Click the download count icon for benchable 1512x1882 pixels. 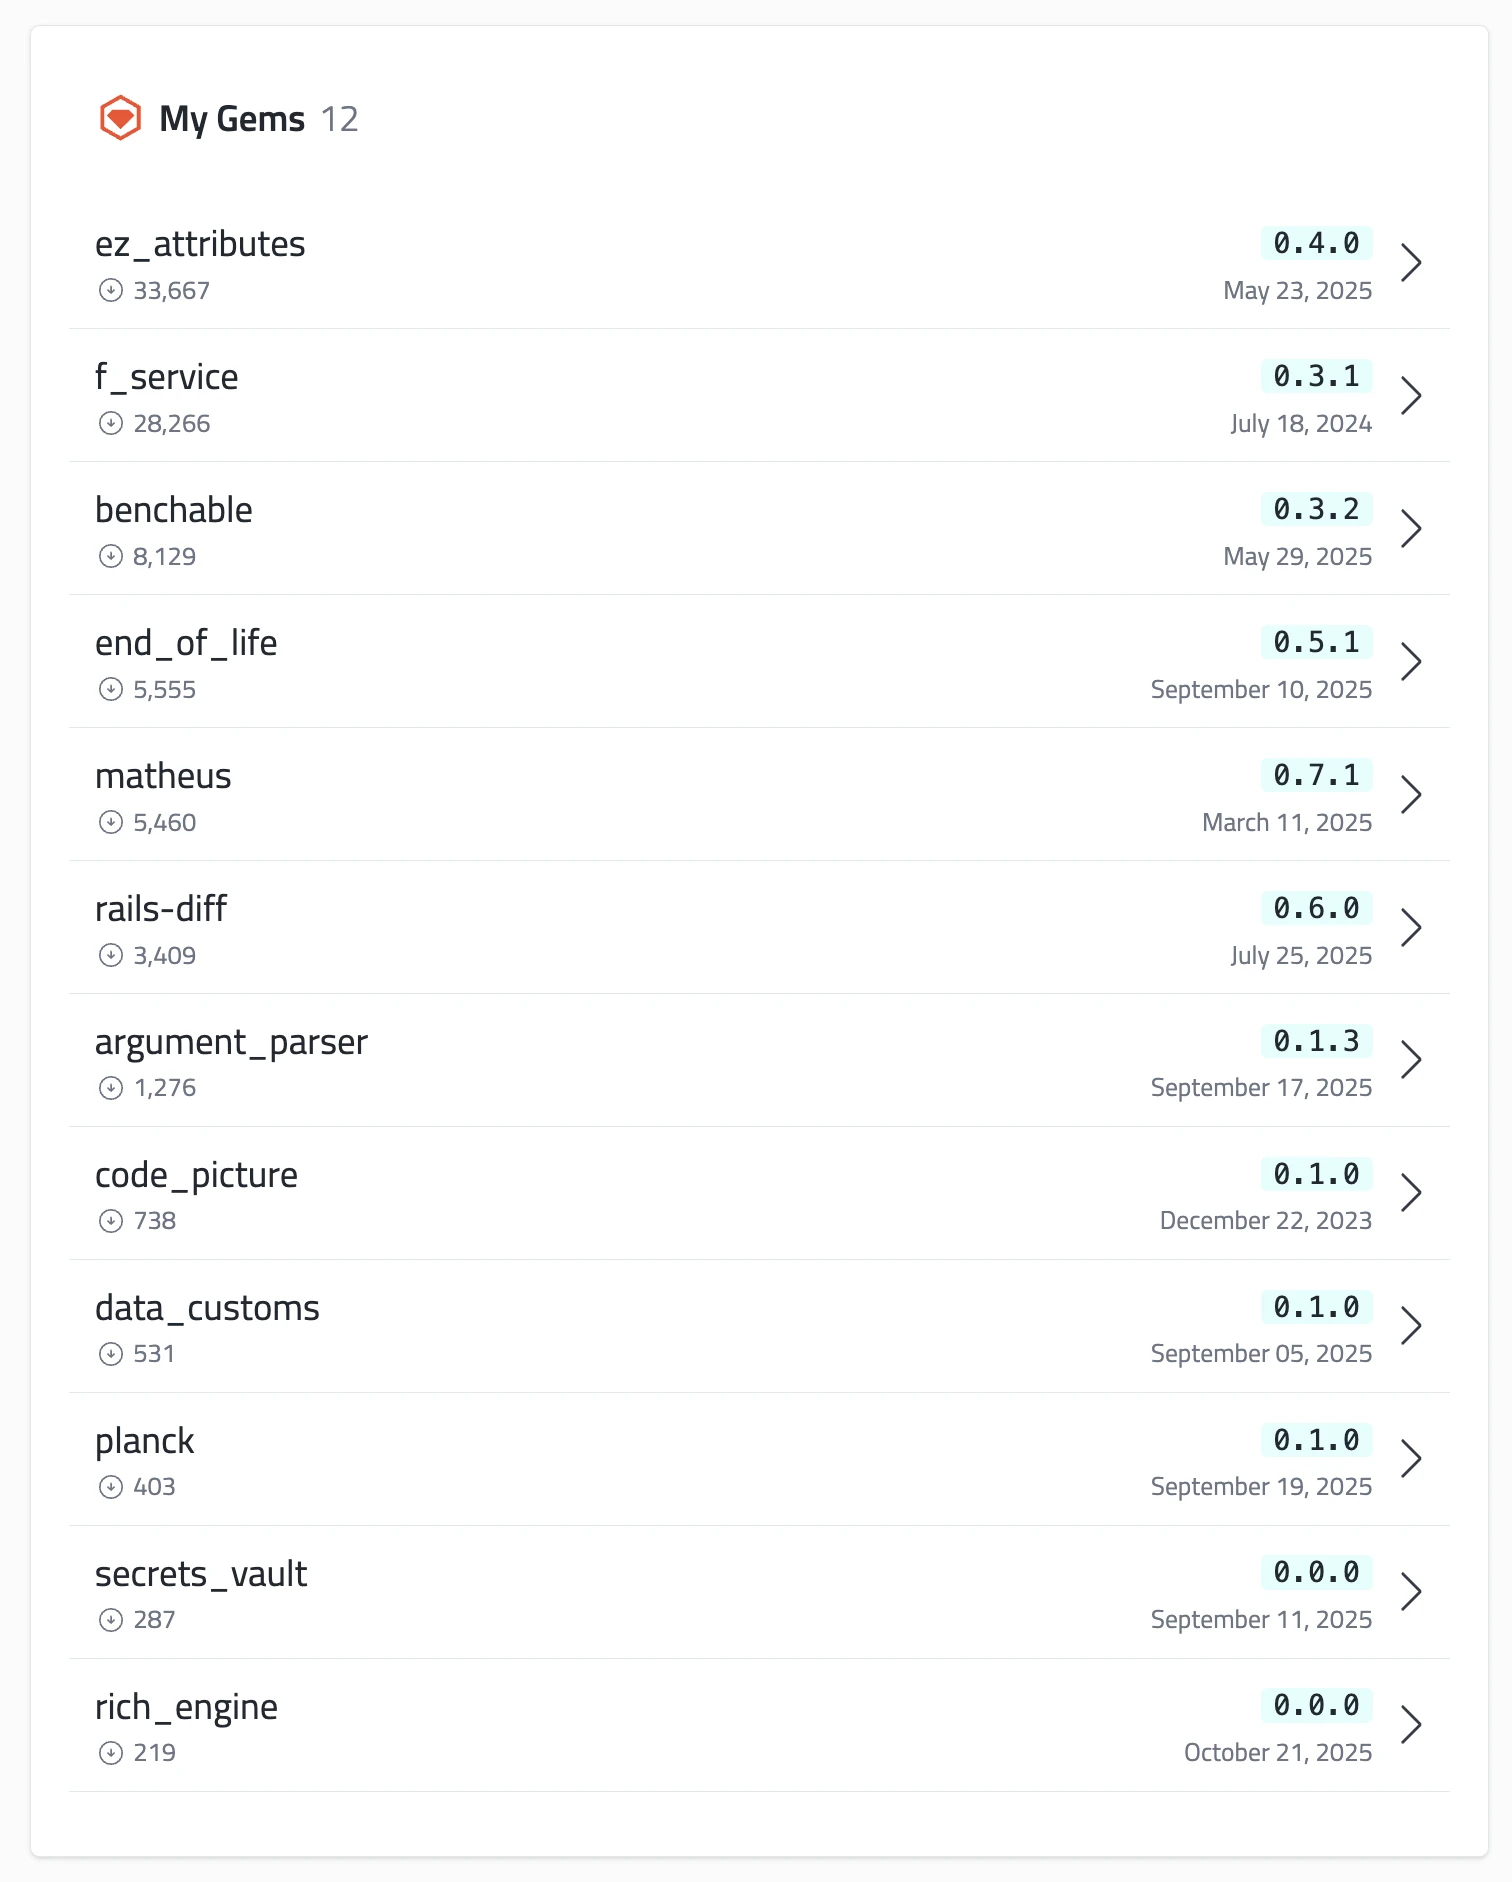(x=111, y=557)
